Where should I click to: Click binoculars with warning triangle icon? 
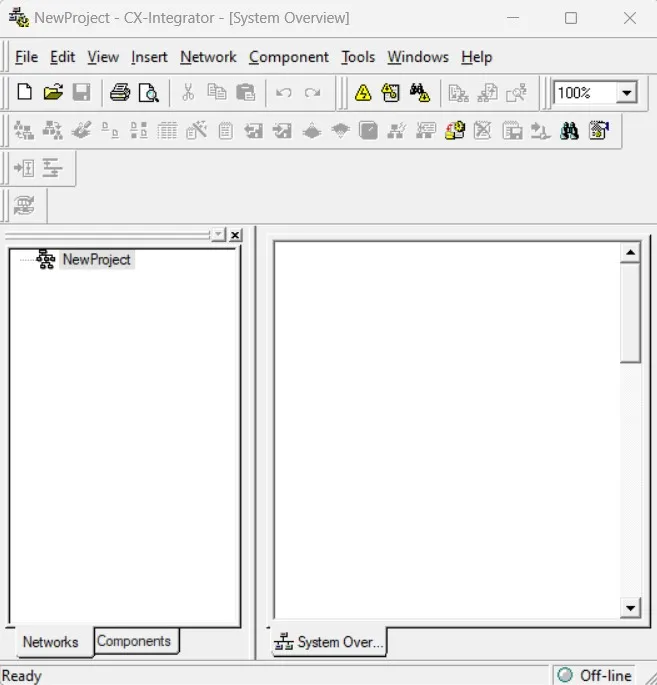(419, 92)
